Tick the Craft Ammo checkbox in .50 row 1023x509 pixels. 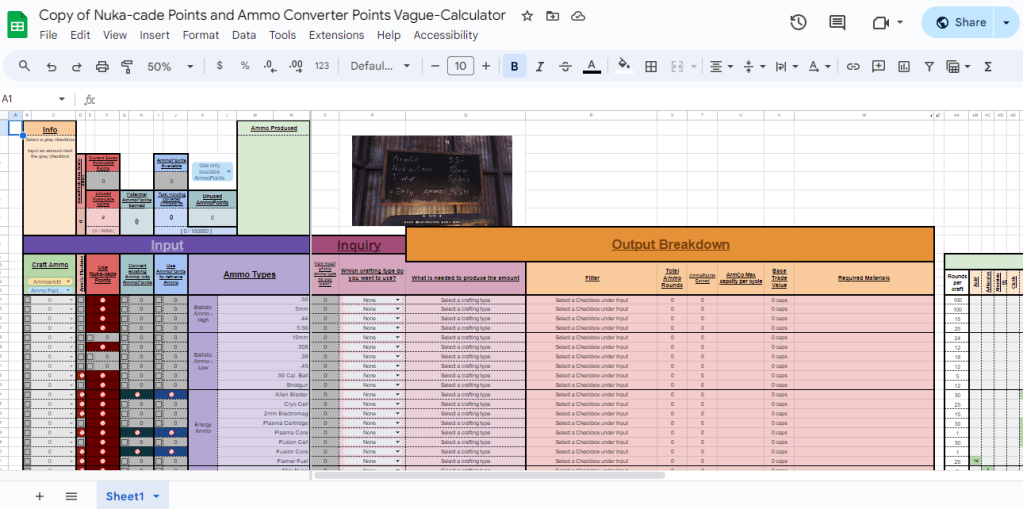click(x=27, y=300)
